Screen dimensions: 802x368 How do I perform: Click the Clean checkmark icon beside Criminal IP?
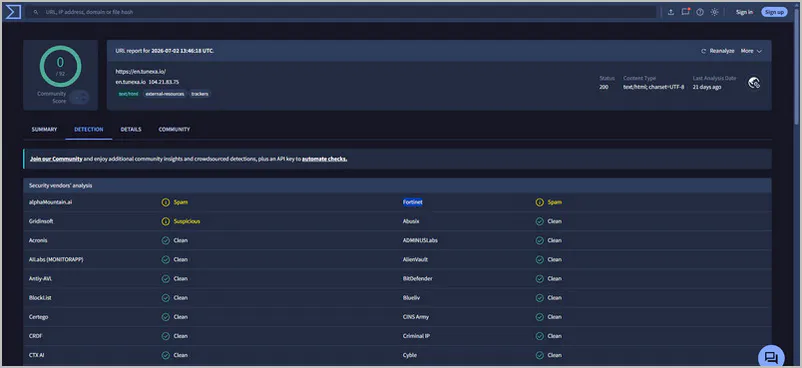tap(539, 336)
